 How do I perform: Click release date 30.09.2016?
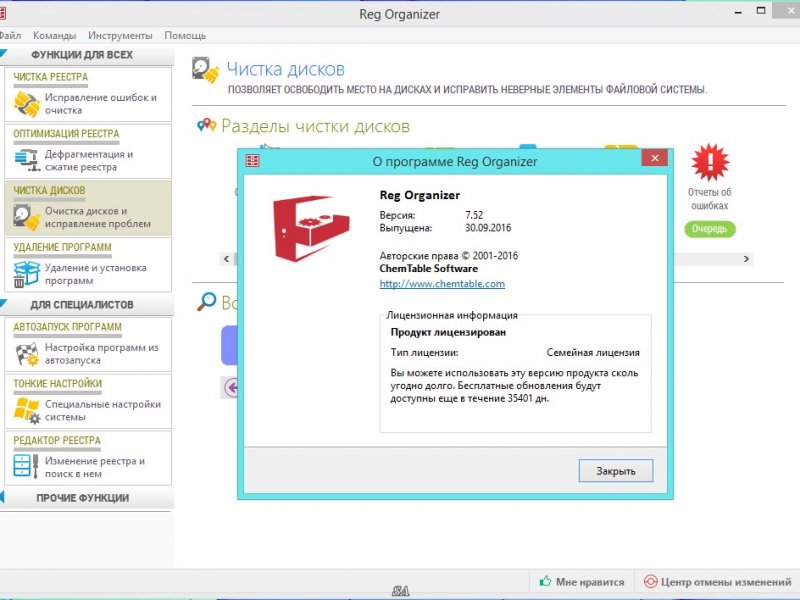click(488, 228)
